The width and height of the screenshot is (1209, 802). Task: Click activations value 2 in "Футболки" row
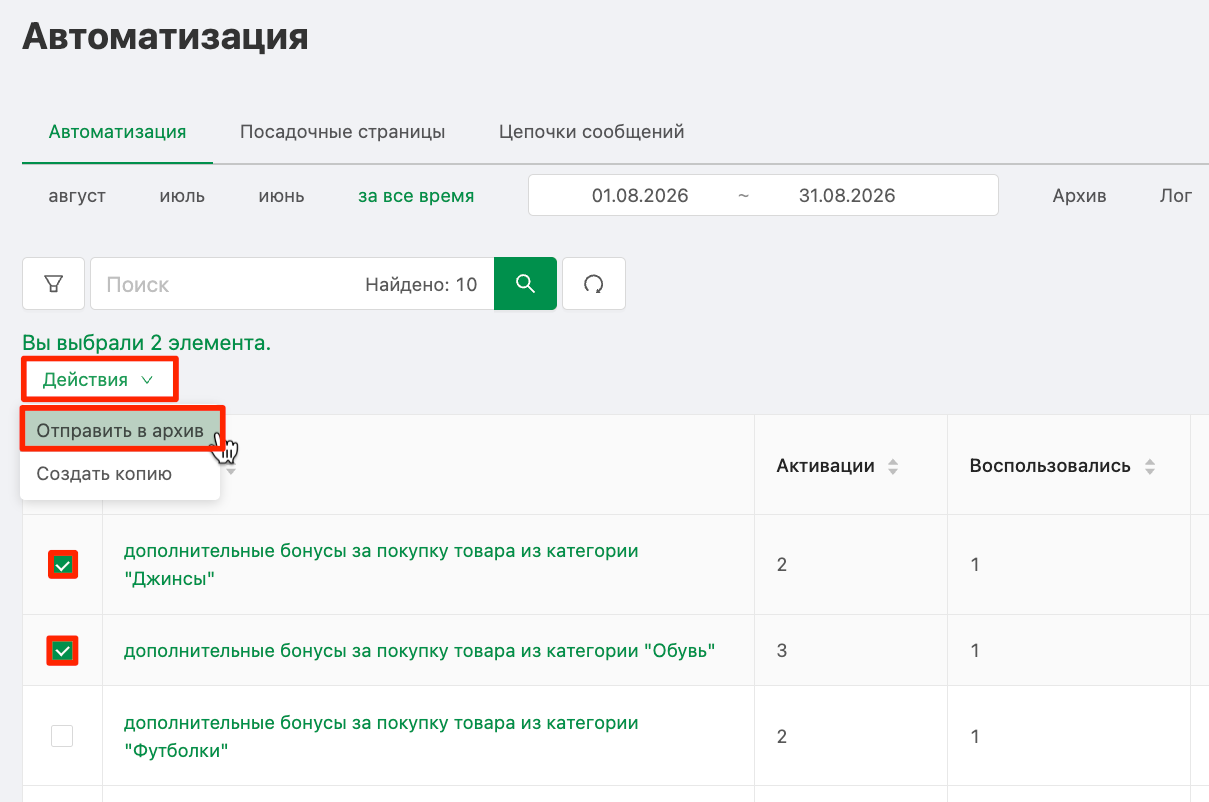click(x=782, y=737)
